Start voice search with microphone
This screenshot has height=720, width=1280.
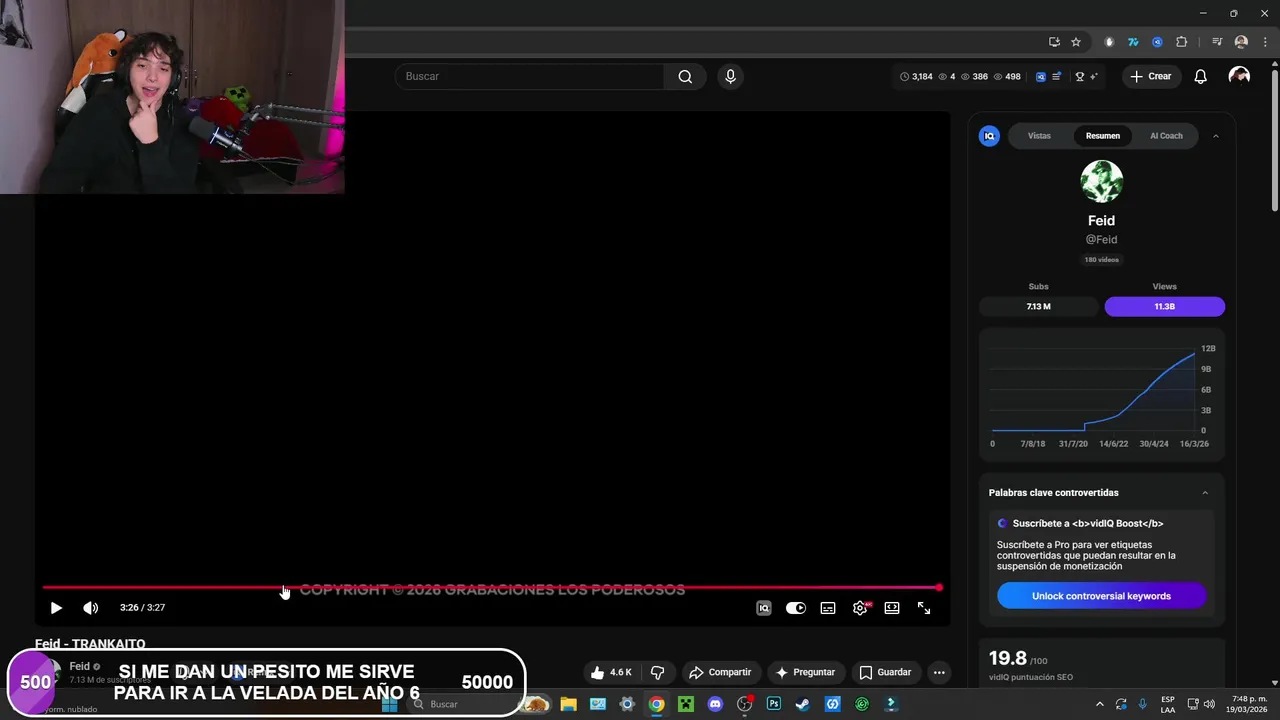pos(730,76)
